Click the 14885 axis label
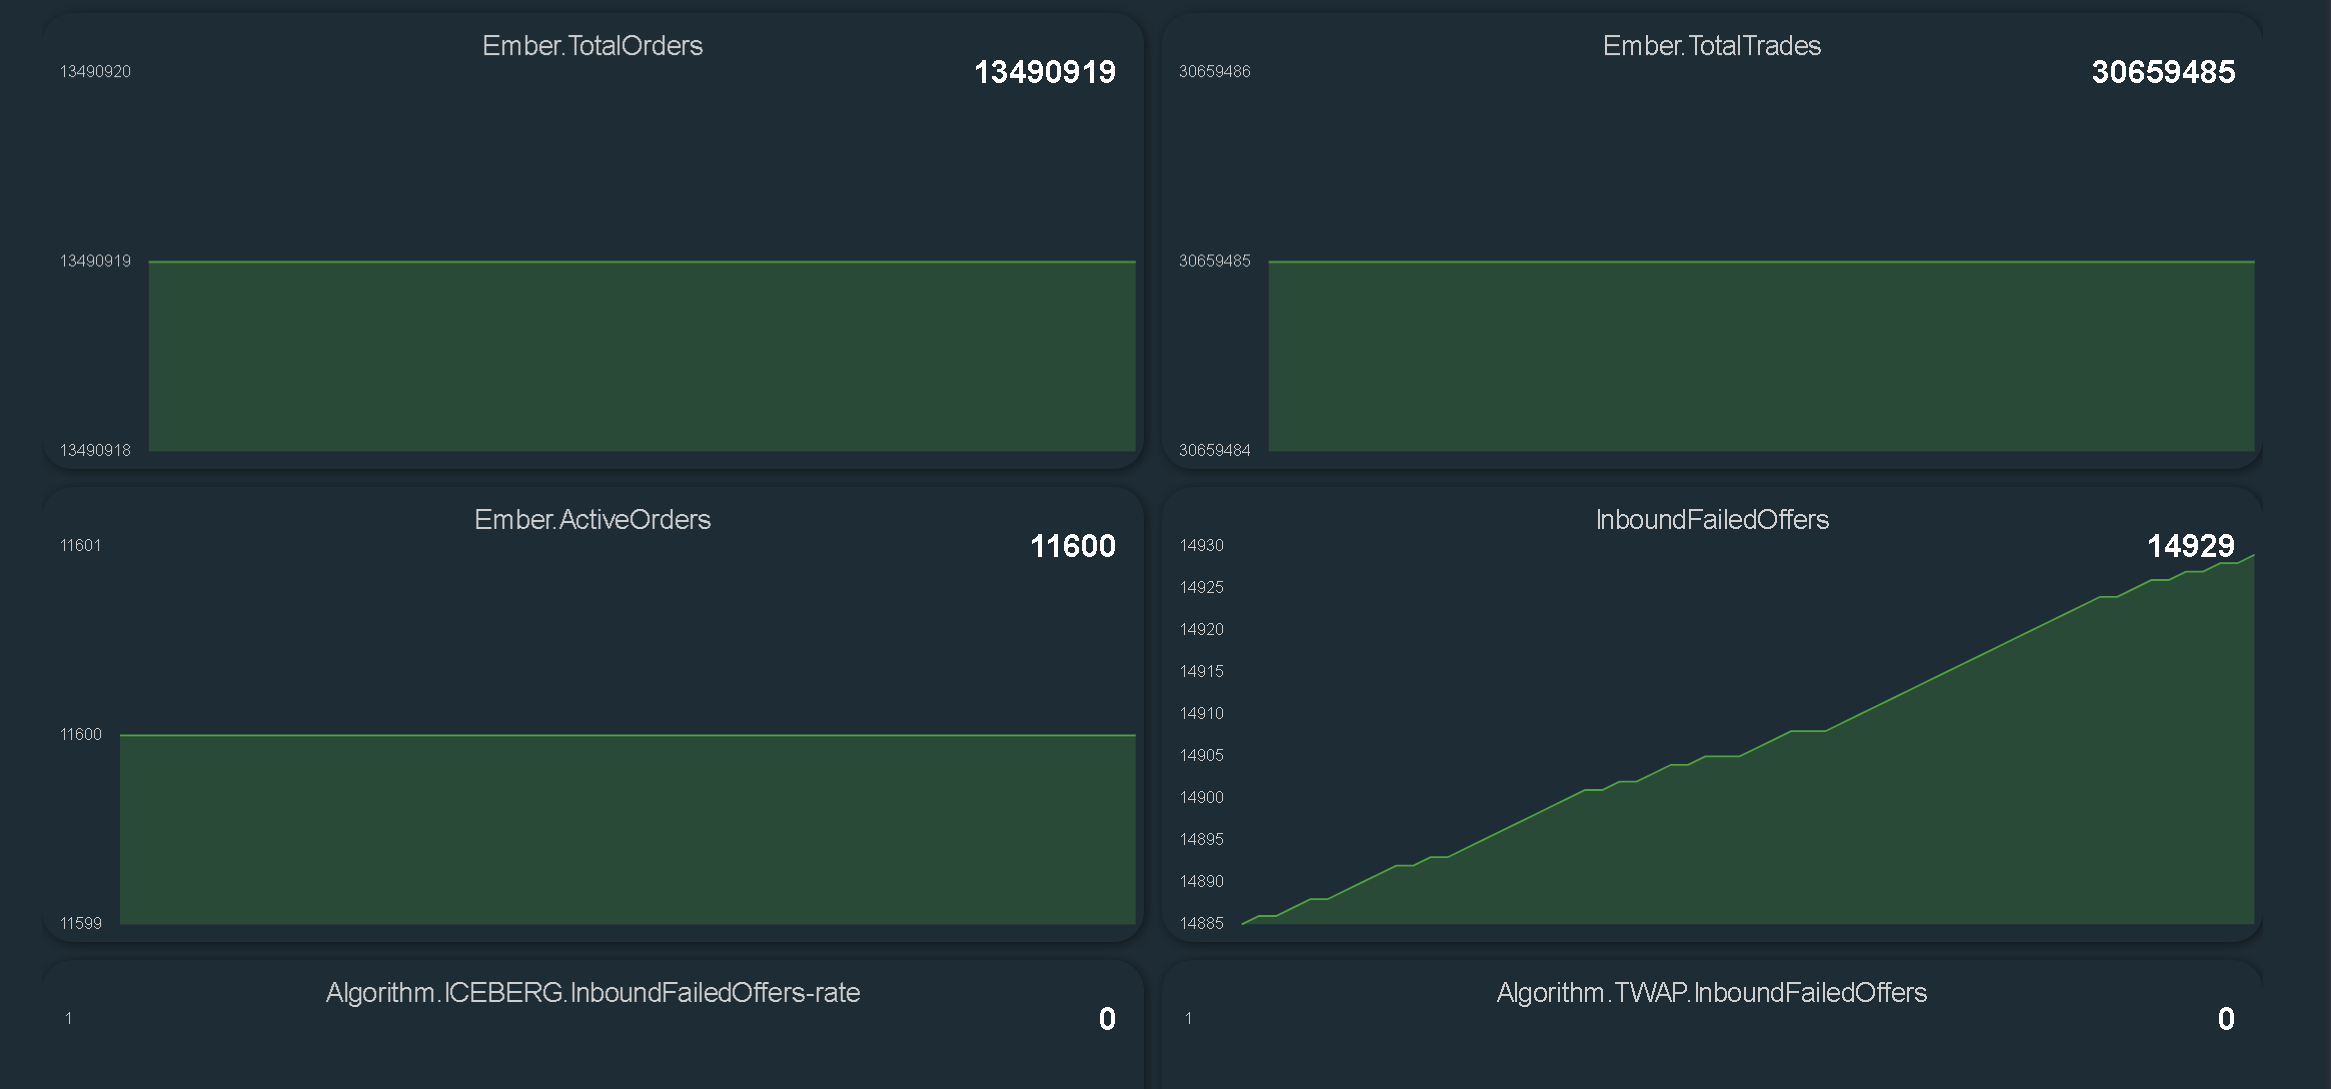2331x1089 pixels. point(1201,924)
